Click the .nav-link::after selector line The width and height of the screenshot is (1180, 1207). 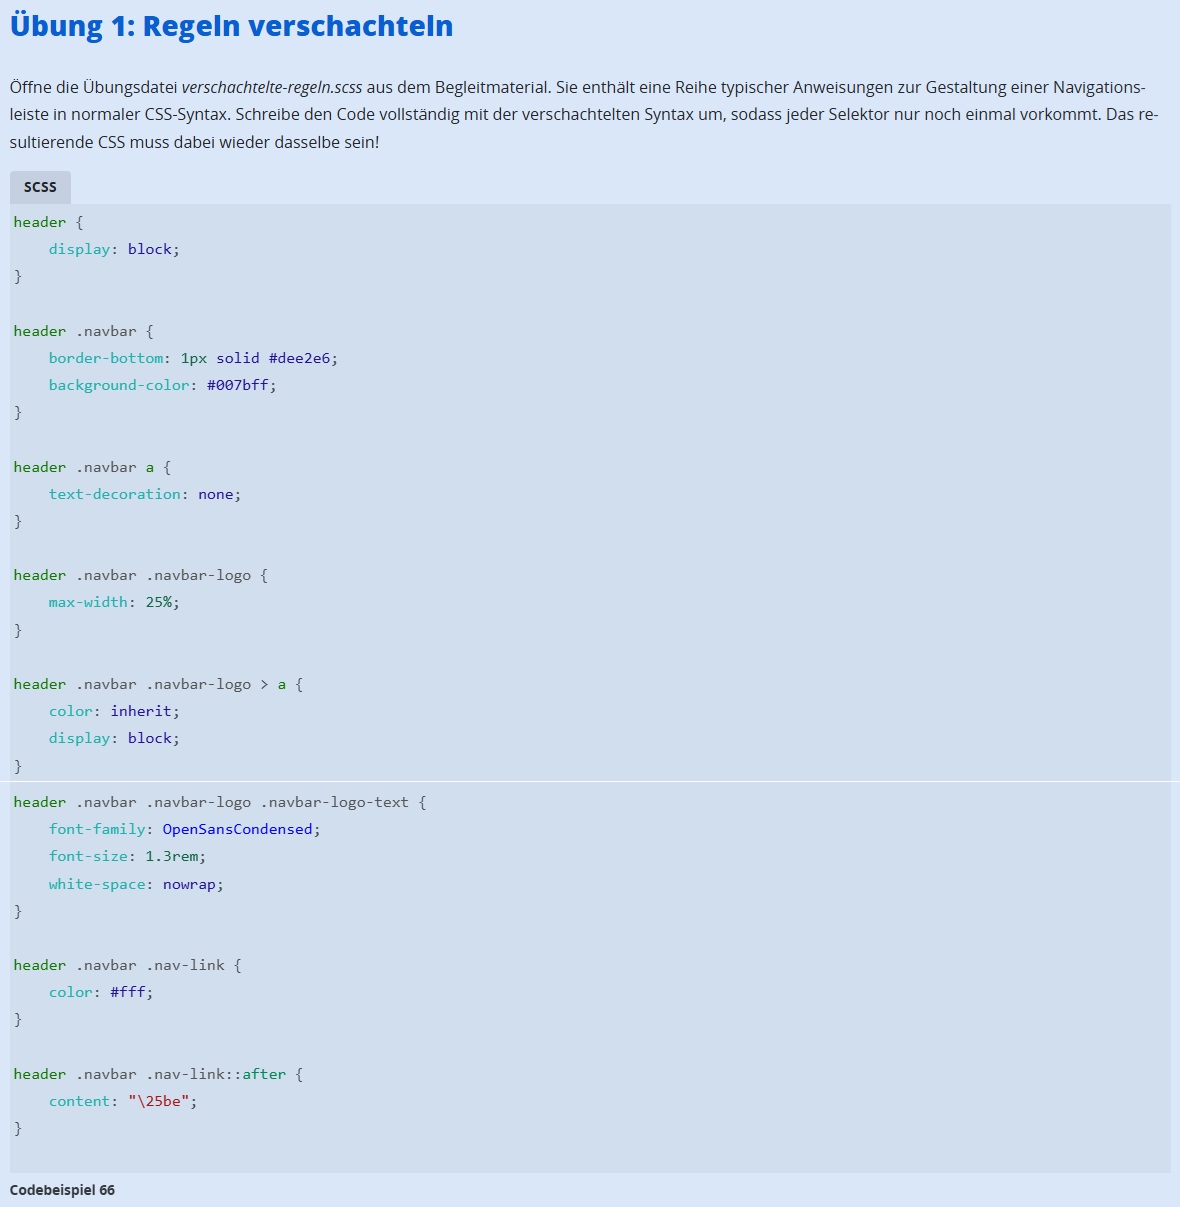(158, 1074)
